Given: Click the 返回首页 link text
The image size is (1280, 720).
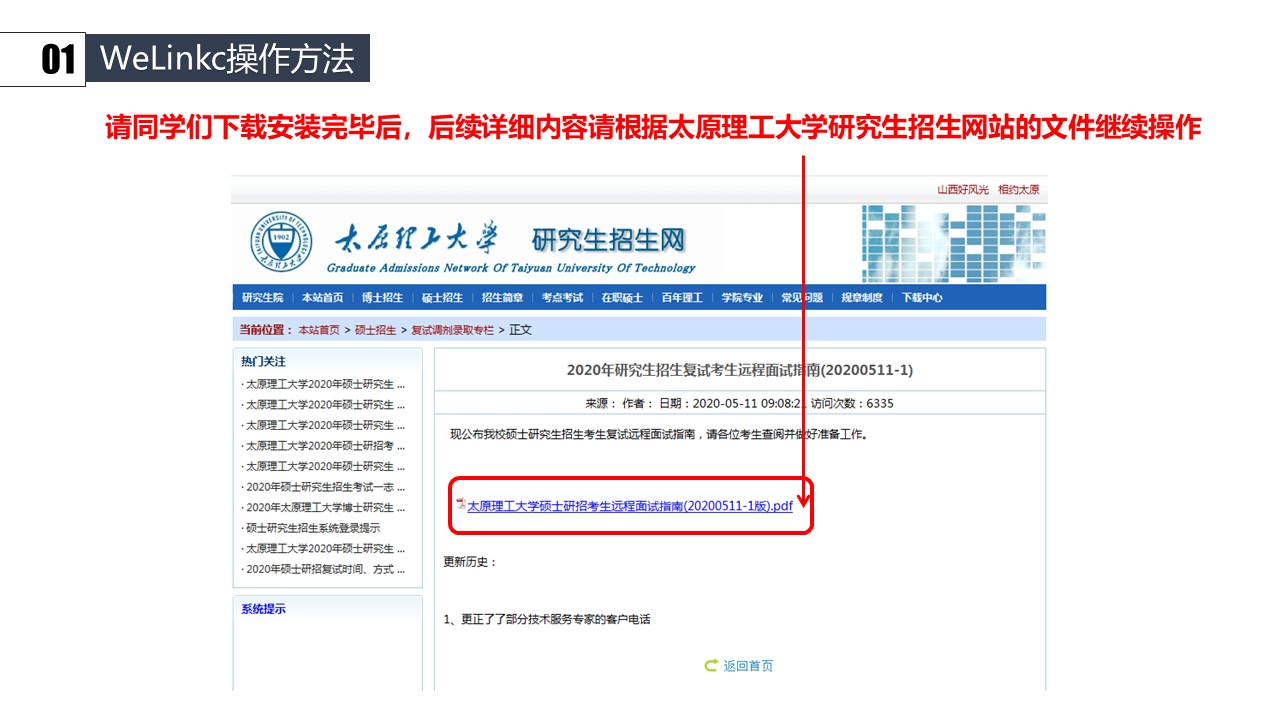Looking at the screenshot, I should click(748, 666).
